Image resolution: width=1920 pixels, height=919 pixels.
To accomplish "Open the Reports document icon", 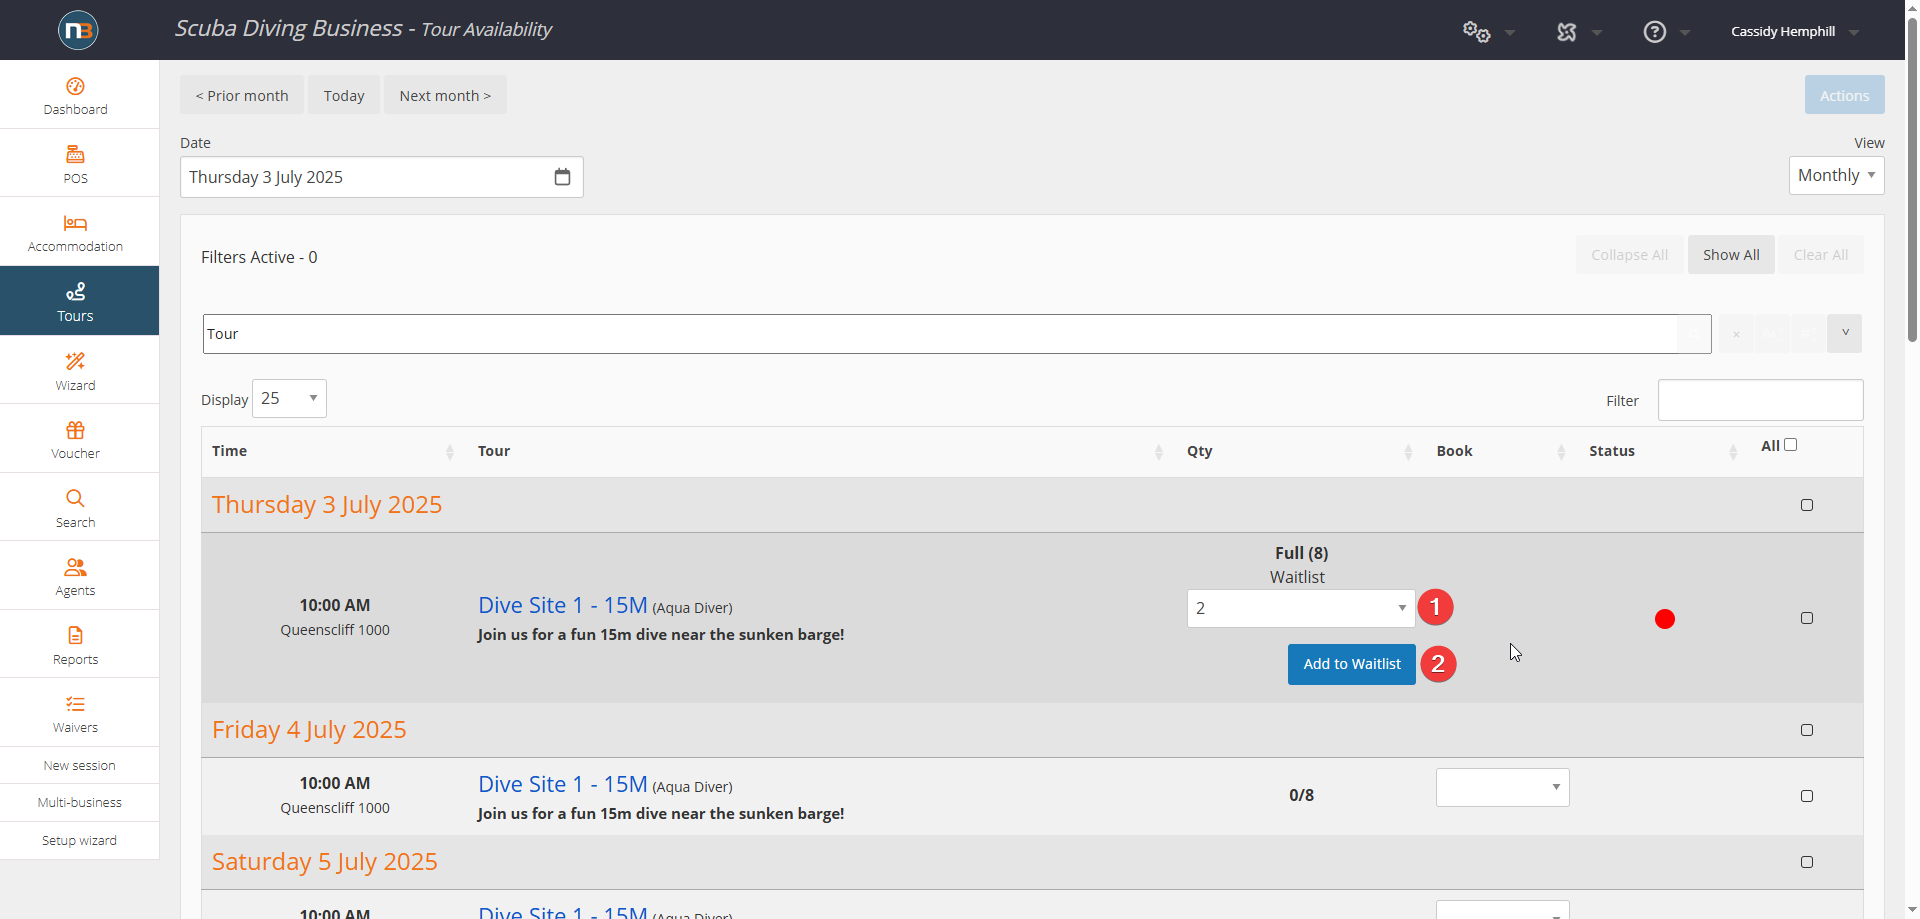I will [76, 635].
